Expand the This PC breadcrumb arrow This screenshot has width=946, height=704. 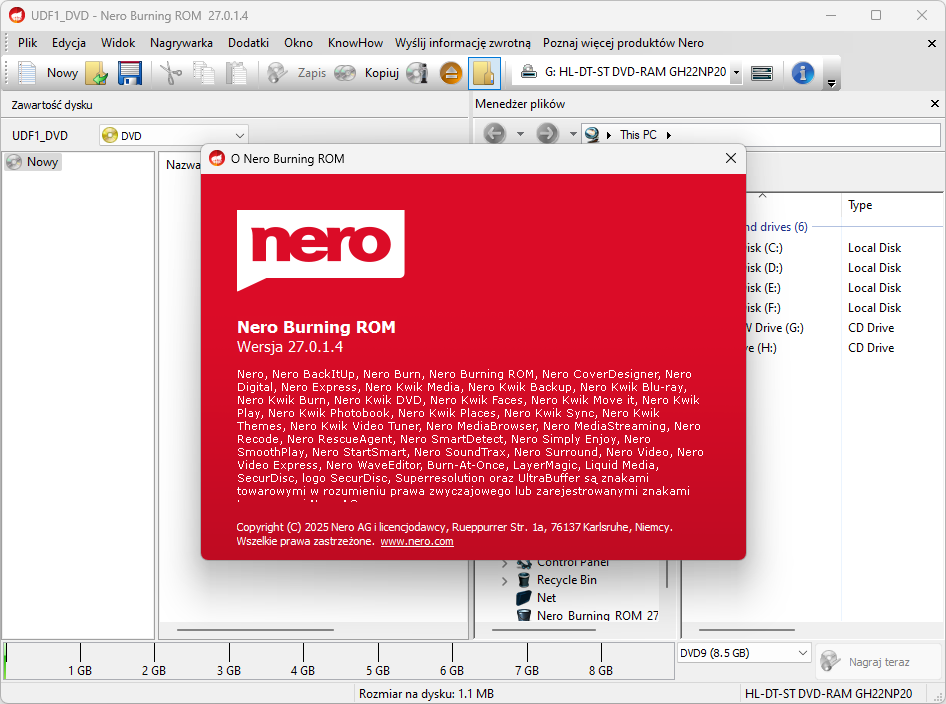(668, 135)
